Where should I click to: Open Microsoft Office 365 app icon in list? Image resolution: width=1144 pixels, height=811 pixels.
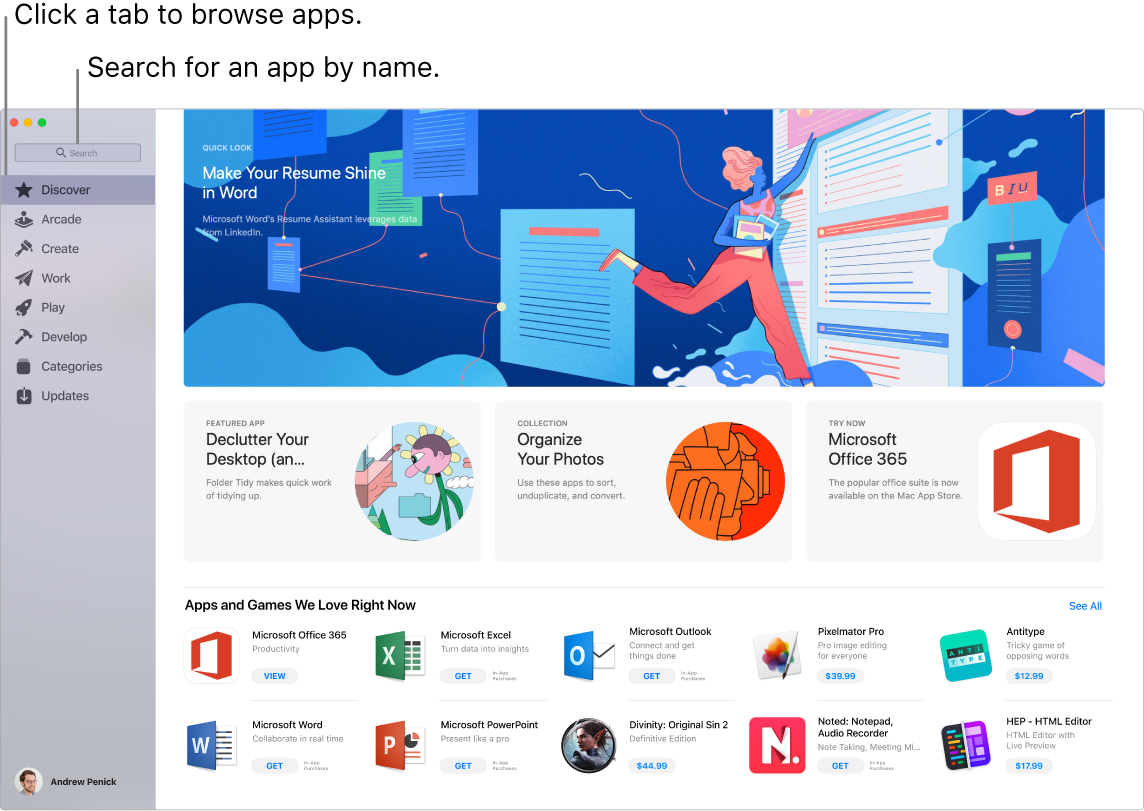pyautogui.click(x=212, y=656)
